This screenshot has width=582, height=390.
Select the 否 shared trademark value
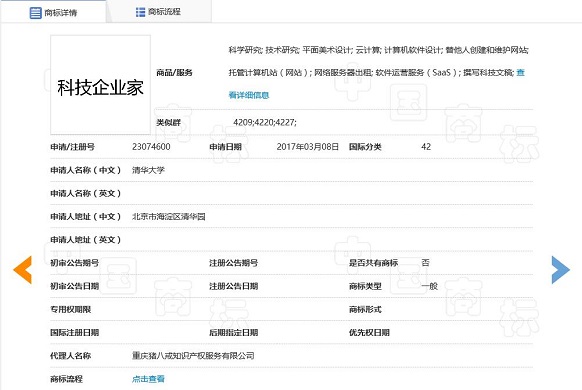[425, 263]
